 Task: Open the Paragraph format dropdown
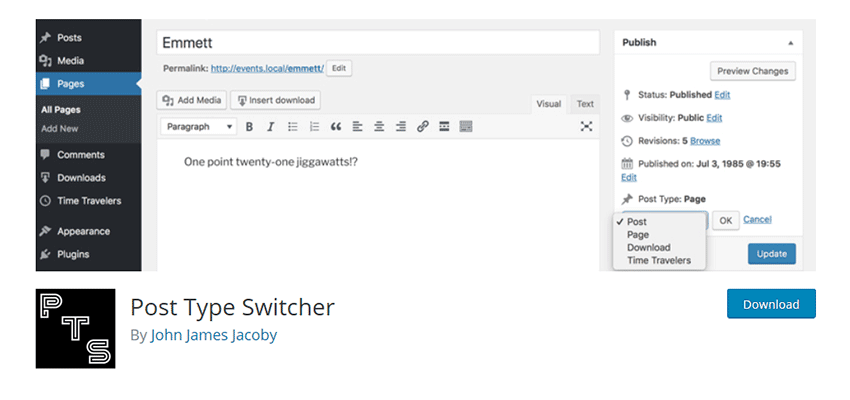tap(199, 127)
